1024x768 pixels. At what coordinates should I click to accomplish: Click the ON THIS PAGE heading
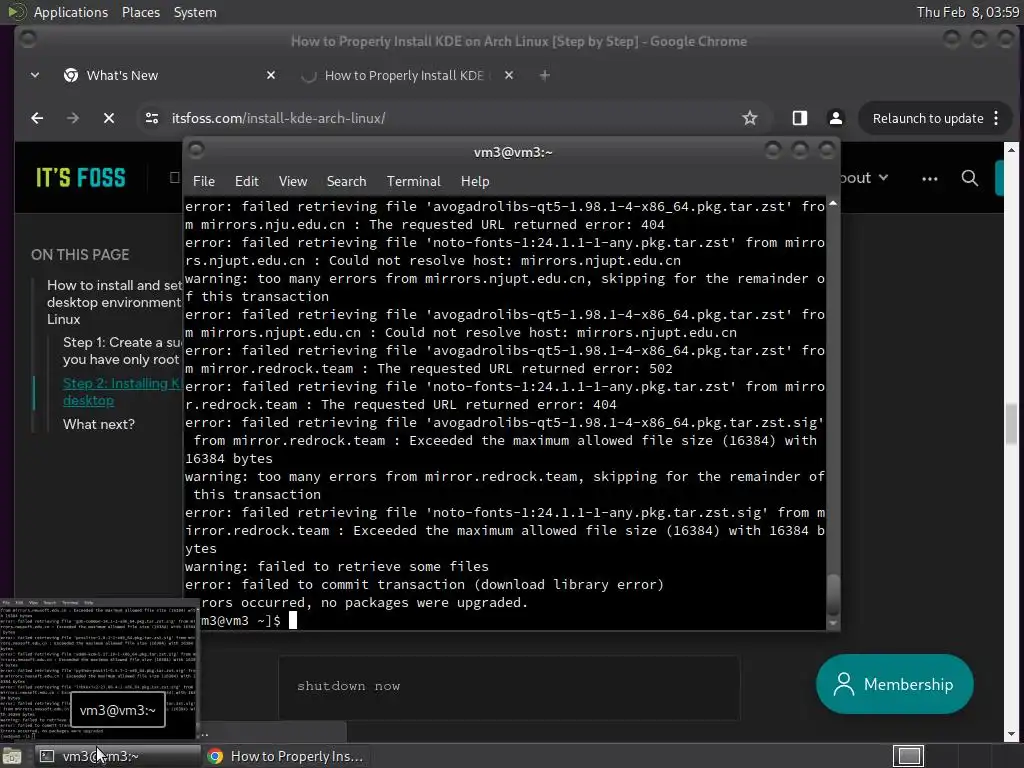point(80,255)
